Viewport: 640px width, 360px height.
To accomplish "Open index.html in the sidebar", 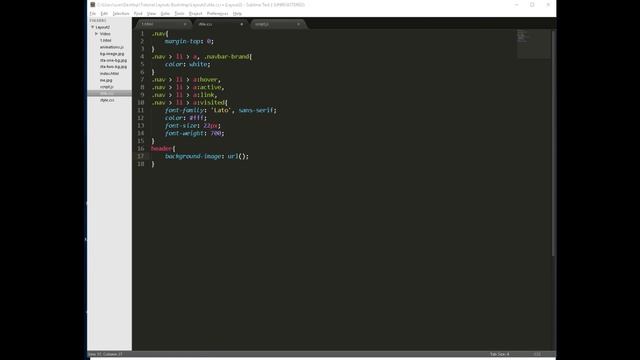I will tap(109, 73).
